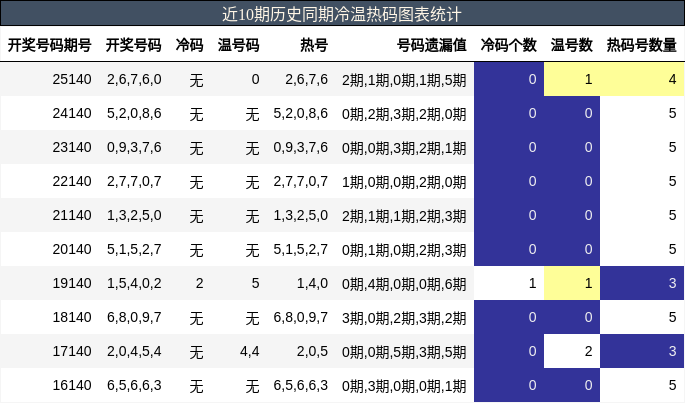Screen dimensions: 685x403
Task: Click the 温号码 column header
Action: coord(239,45)
